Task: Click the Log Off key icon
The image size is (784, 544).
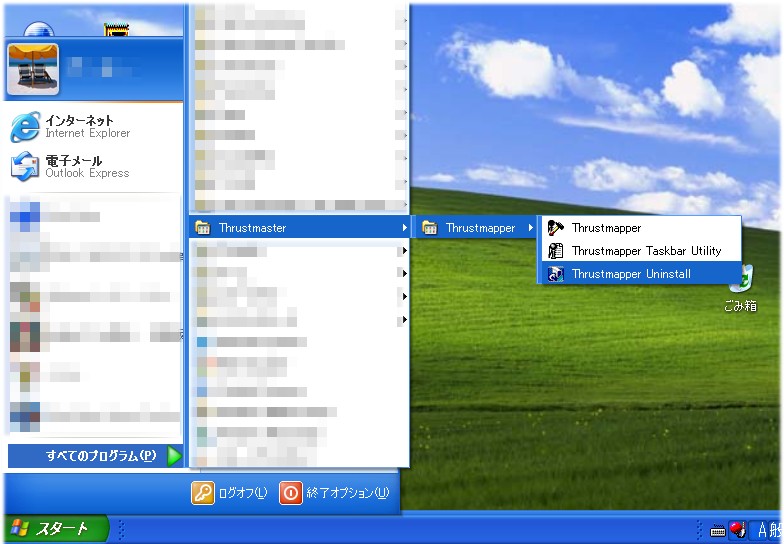Action: [x=202, y=493]
